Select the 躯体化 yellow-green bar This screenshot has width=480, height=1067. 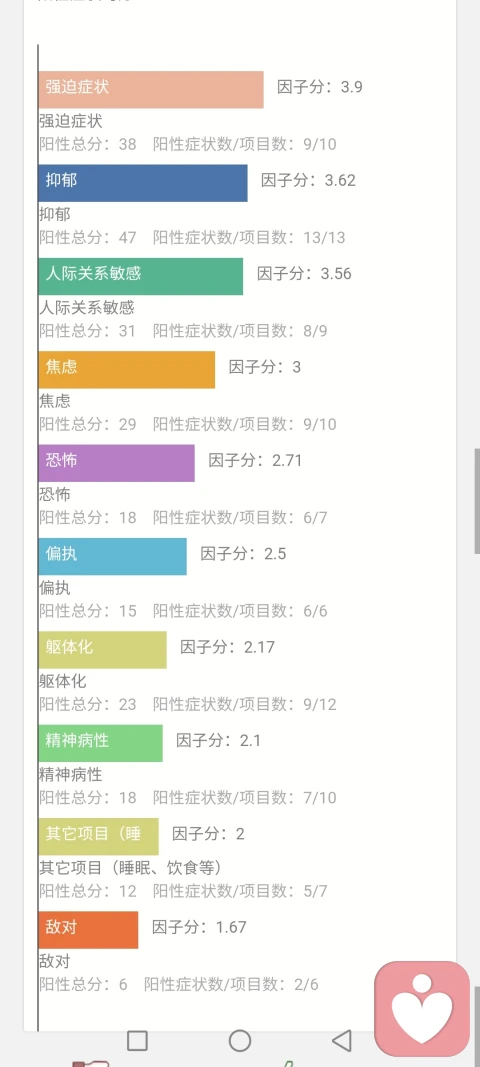coord(103,649)
